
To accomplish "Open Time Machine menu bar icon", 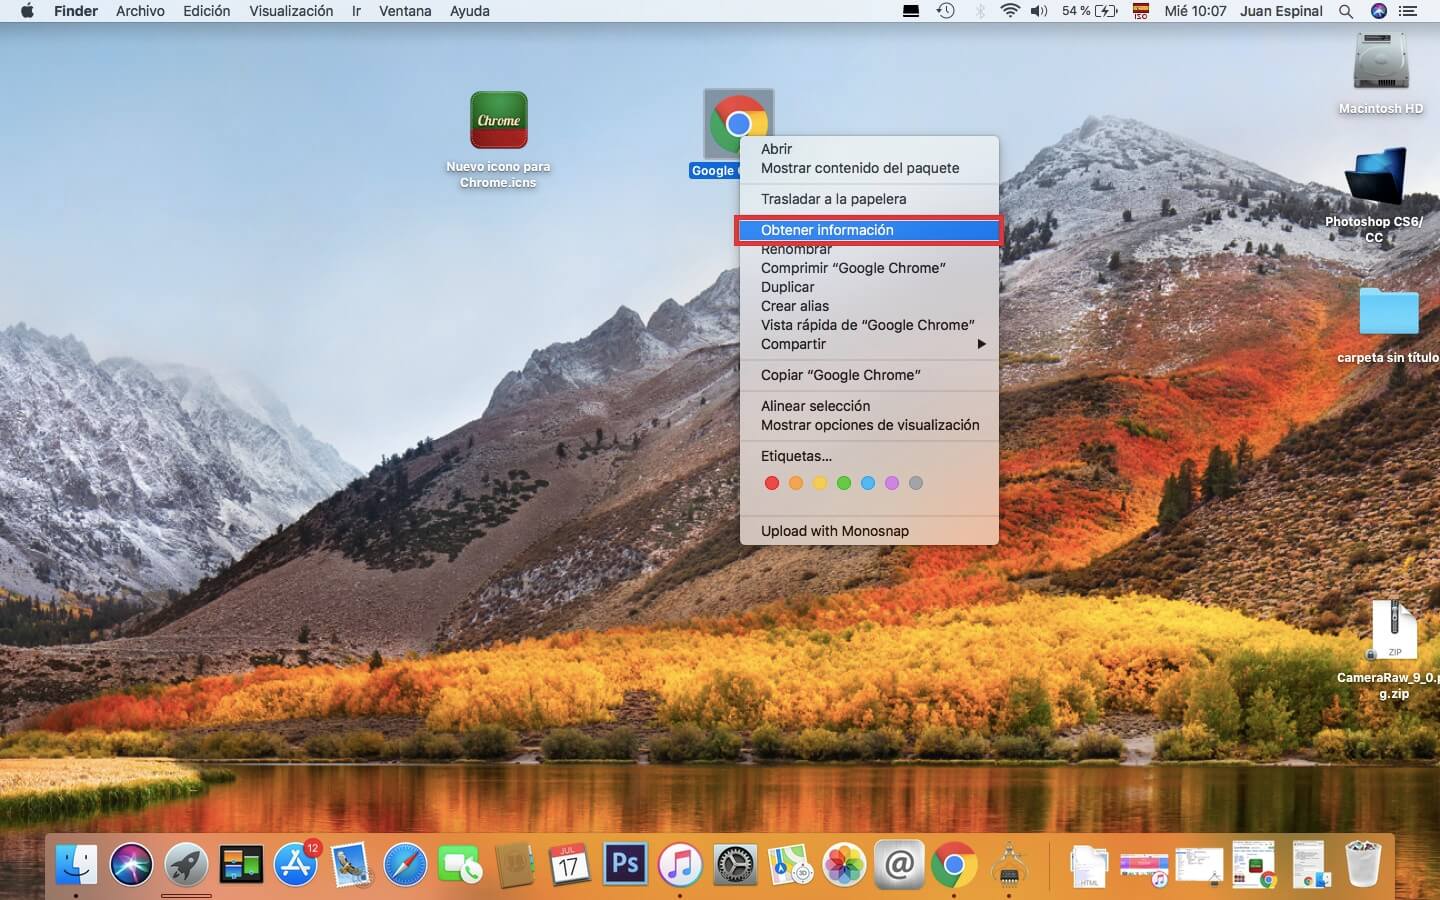I will click(945, 11).
